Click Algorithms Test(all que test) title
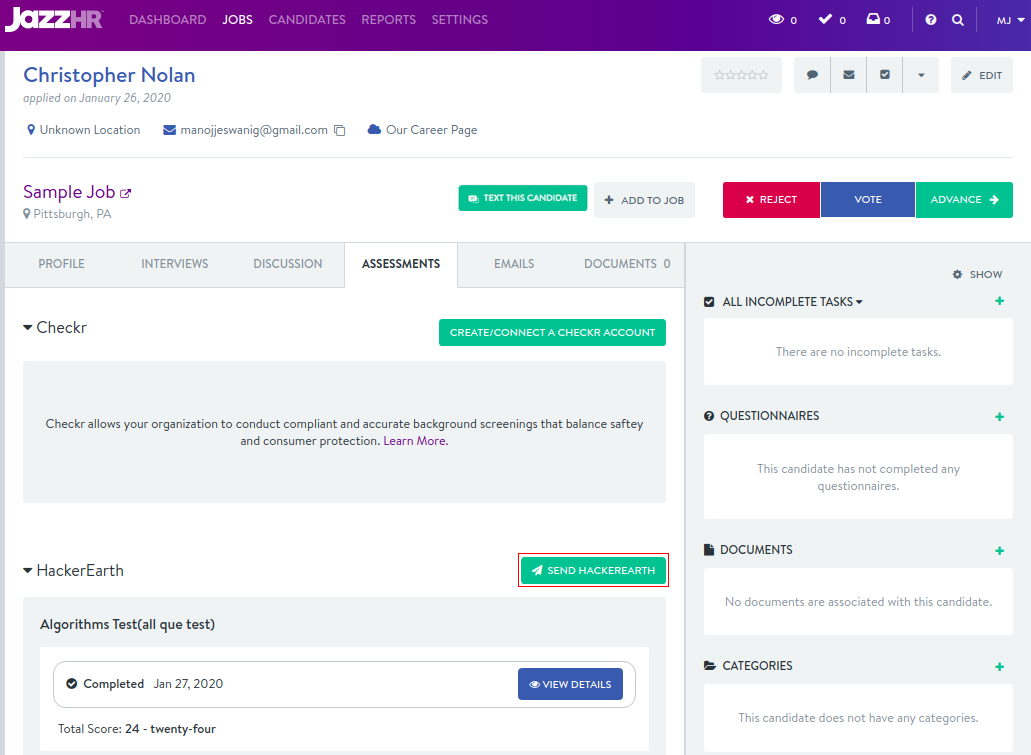Screen dimensions: 1031x755 (128, 624)
